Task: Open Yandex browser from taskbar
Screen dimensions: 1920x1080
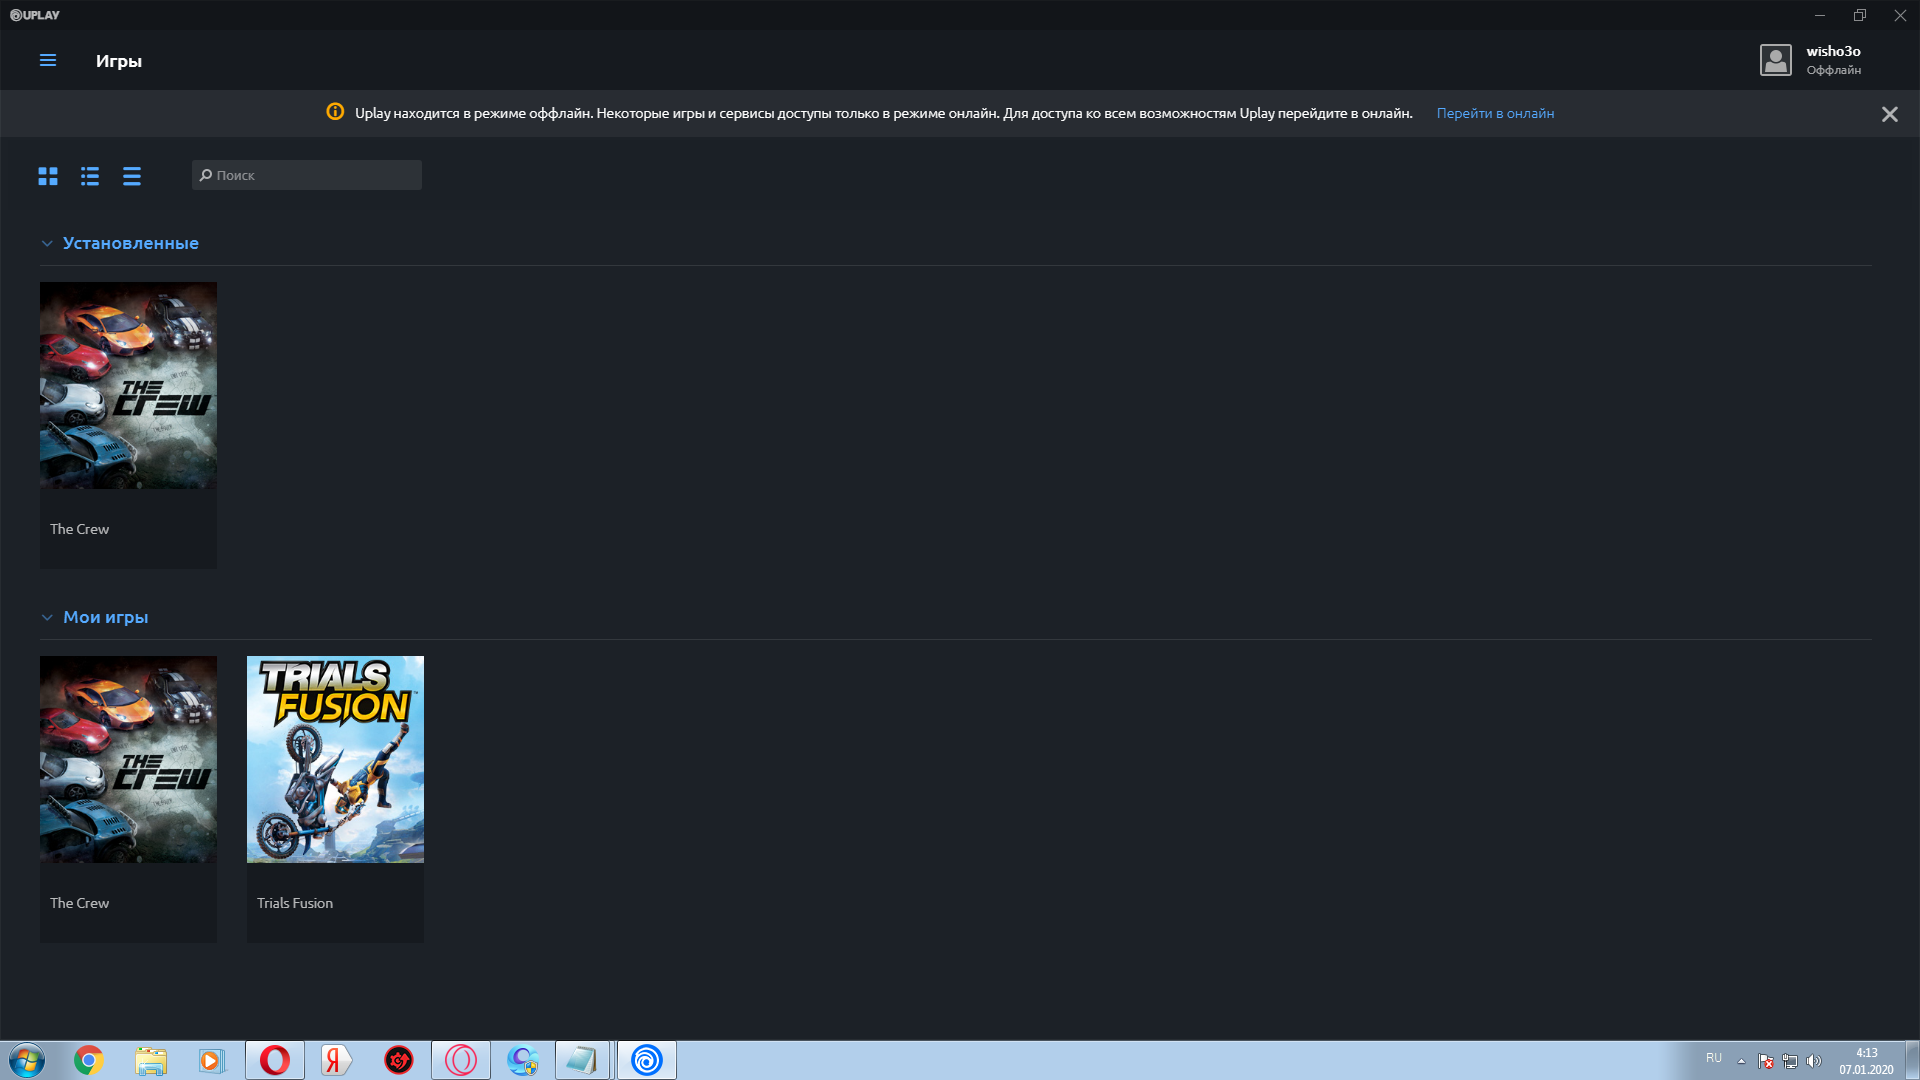Action: point(336,1060)
